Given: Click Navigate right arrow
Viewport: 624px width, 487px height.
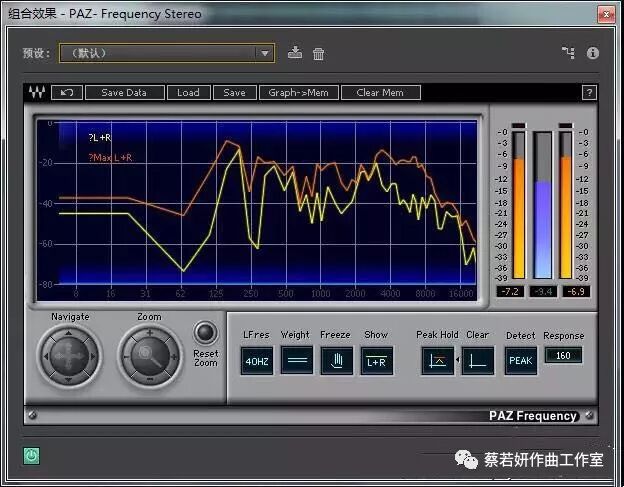Looking at the screenshot, I should [93, 356].
